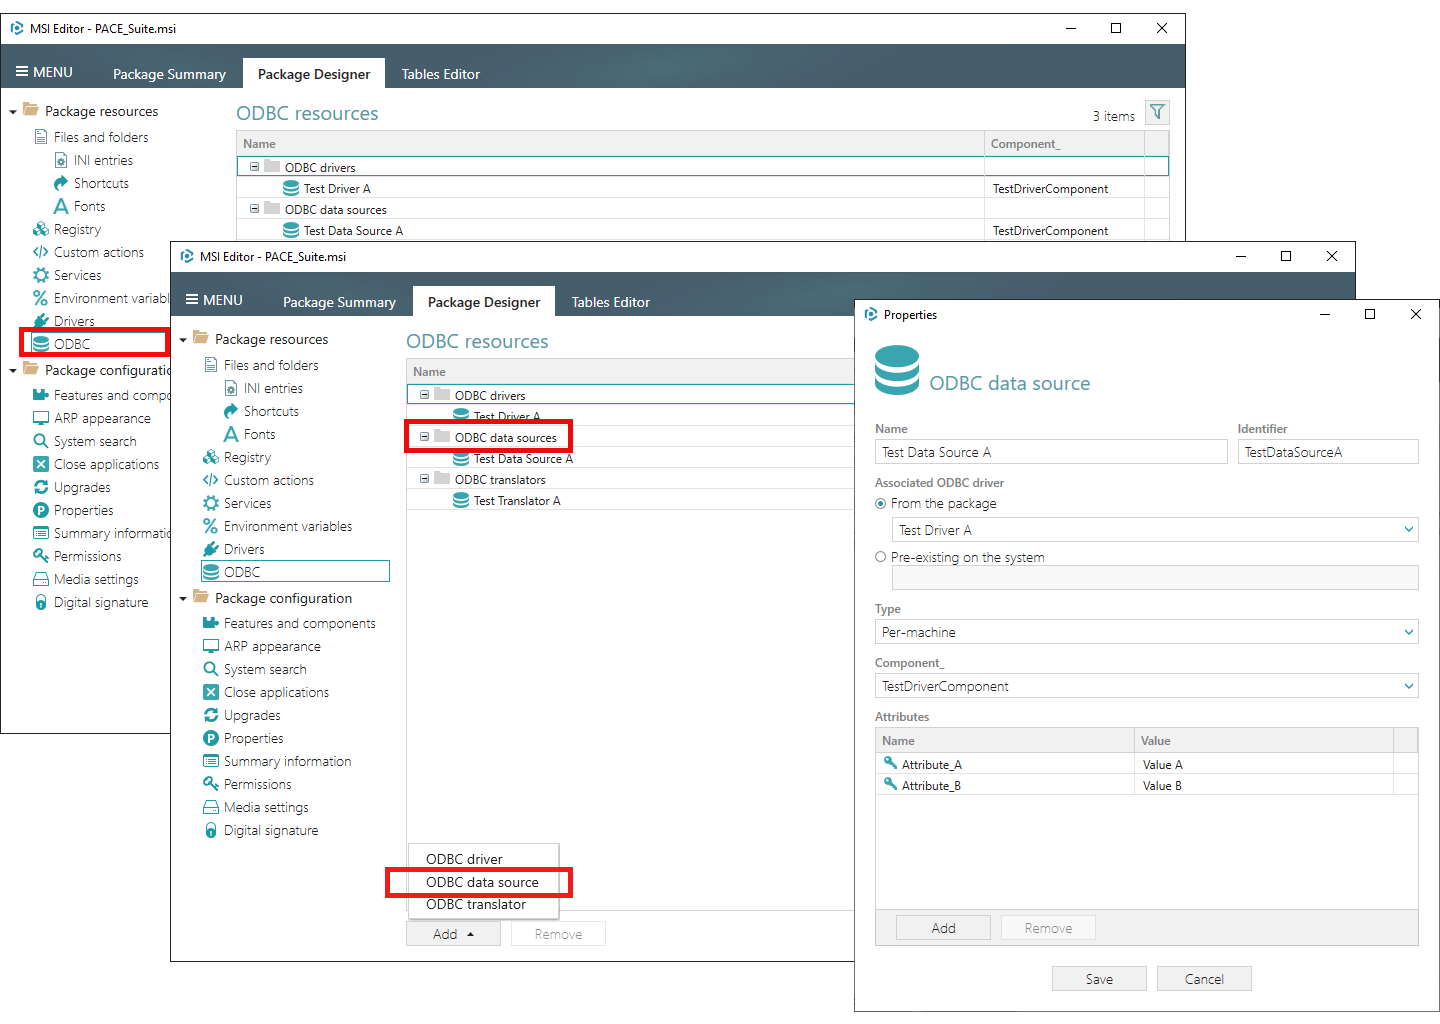The image size is (1440, 1024).
Task: Choose ODBC data source from Add menu
Action: [x=482, y=882]
